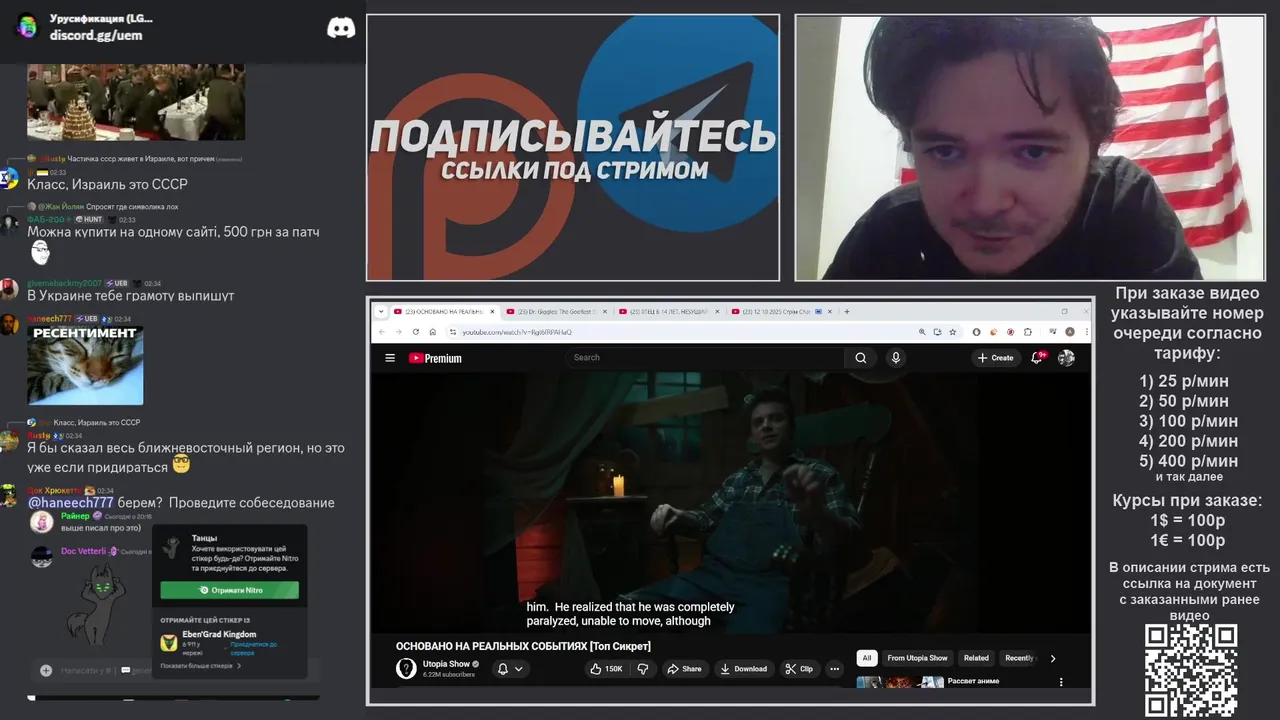Open the Utopia Show channel avatar
This screenshot has height=720, width=1280.
point(406,669)
